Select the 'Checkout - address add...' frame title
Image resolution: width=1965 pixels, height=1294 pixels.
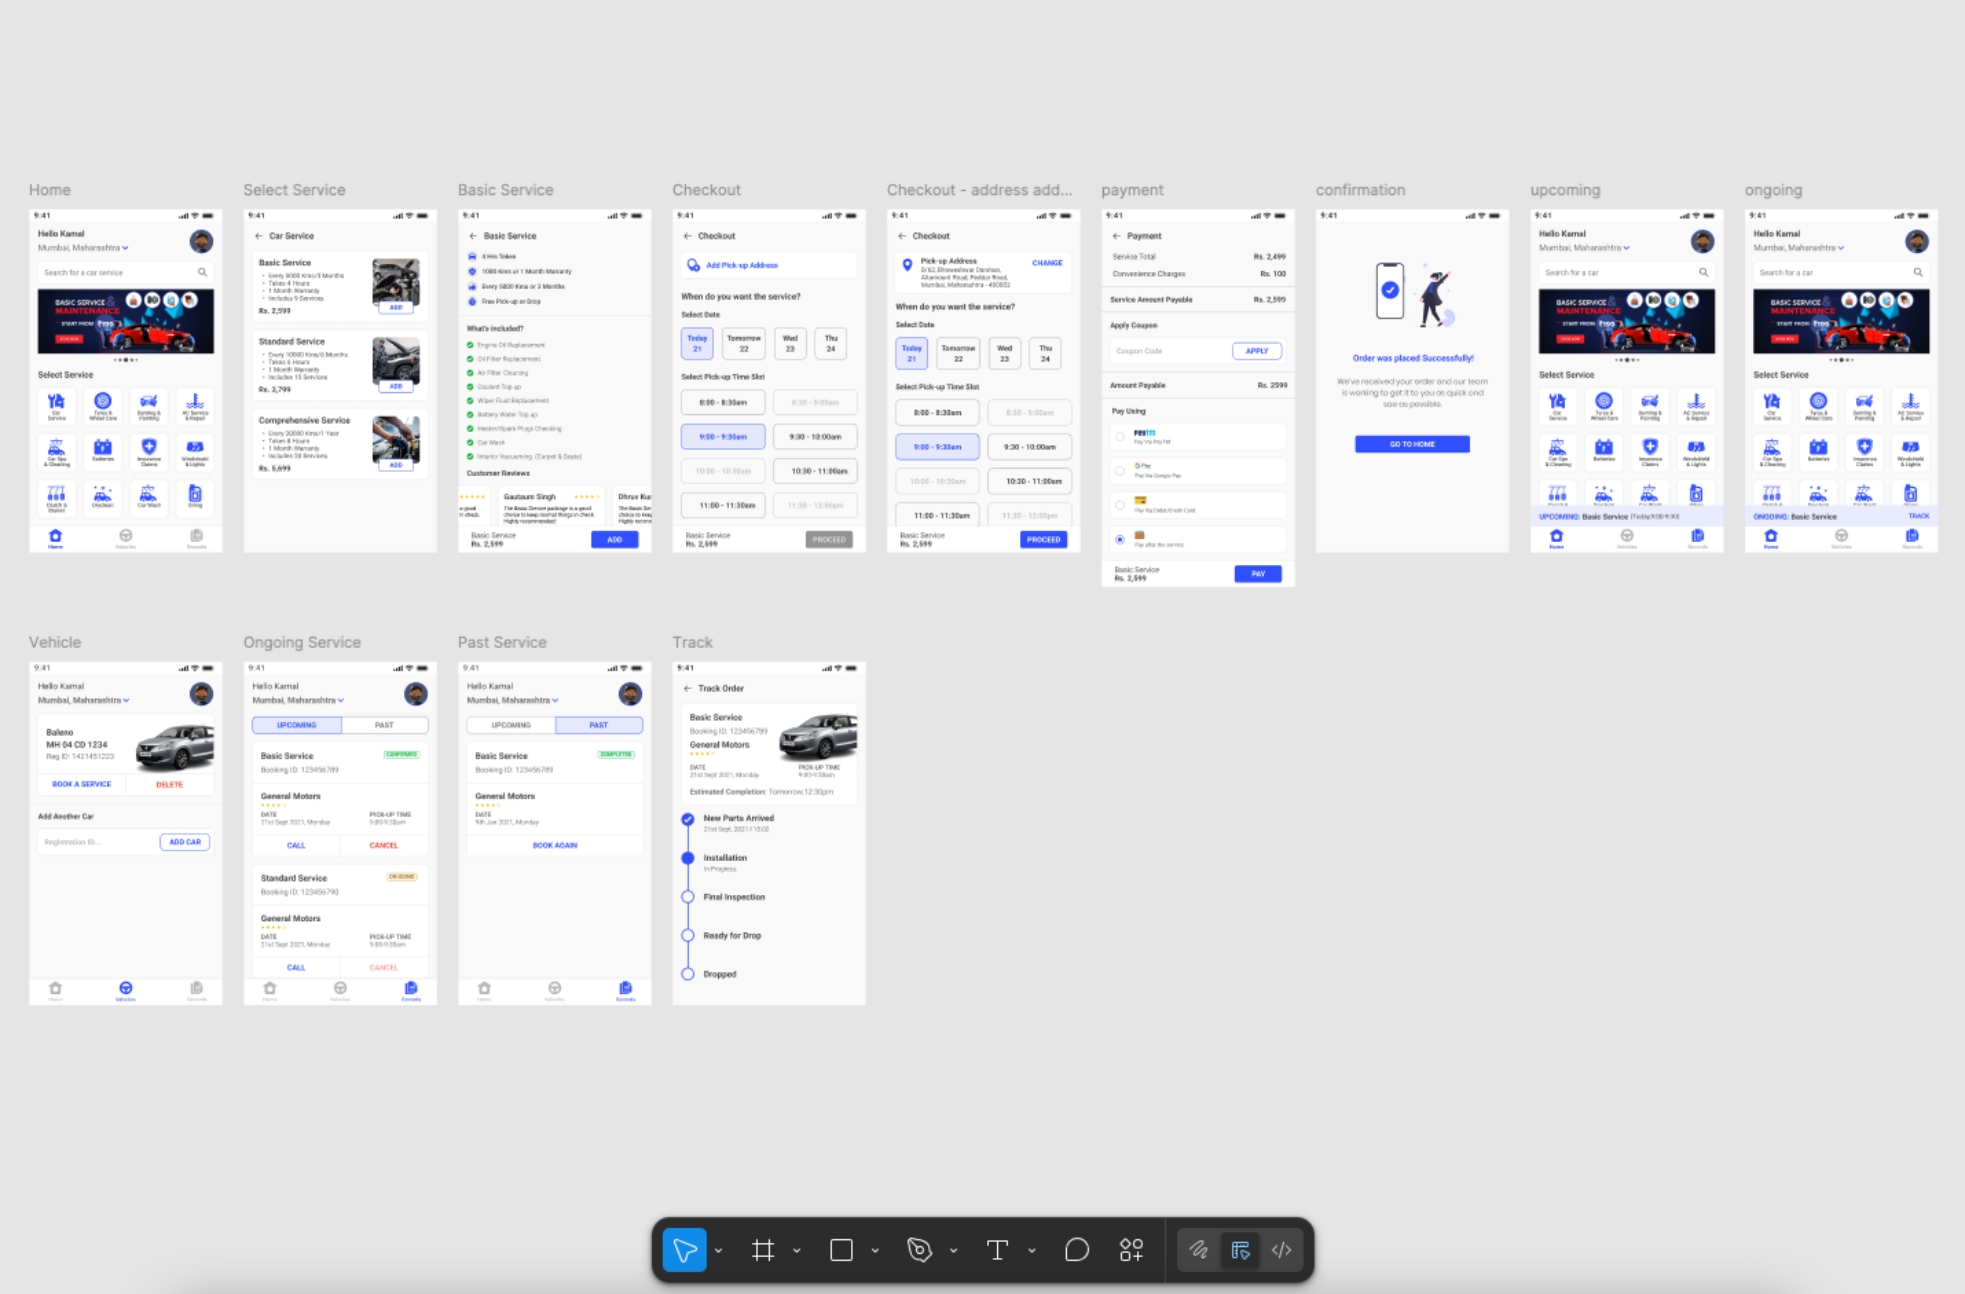pos(979,190)
